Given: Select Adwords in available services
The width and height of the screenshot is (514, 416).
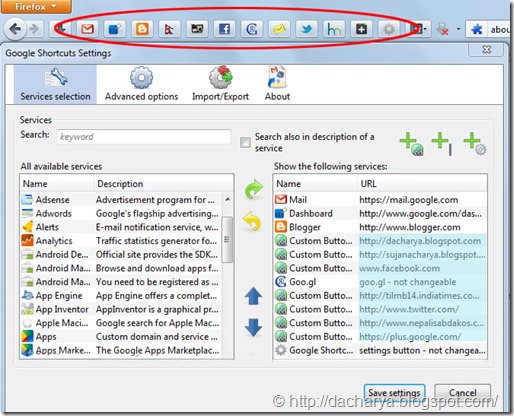Looking at the screenshot, I should point(121,213).
